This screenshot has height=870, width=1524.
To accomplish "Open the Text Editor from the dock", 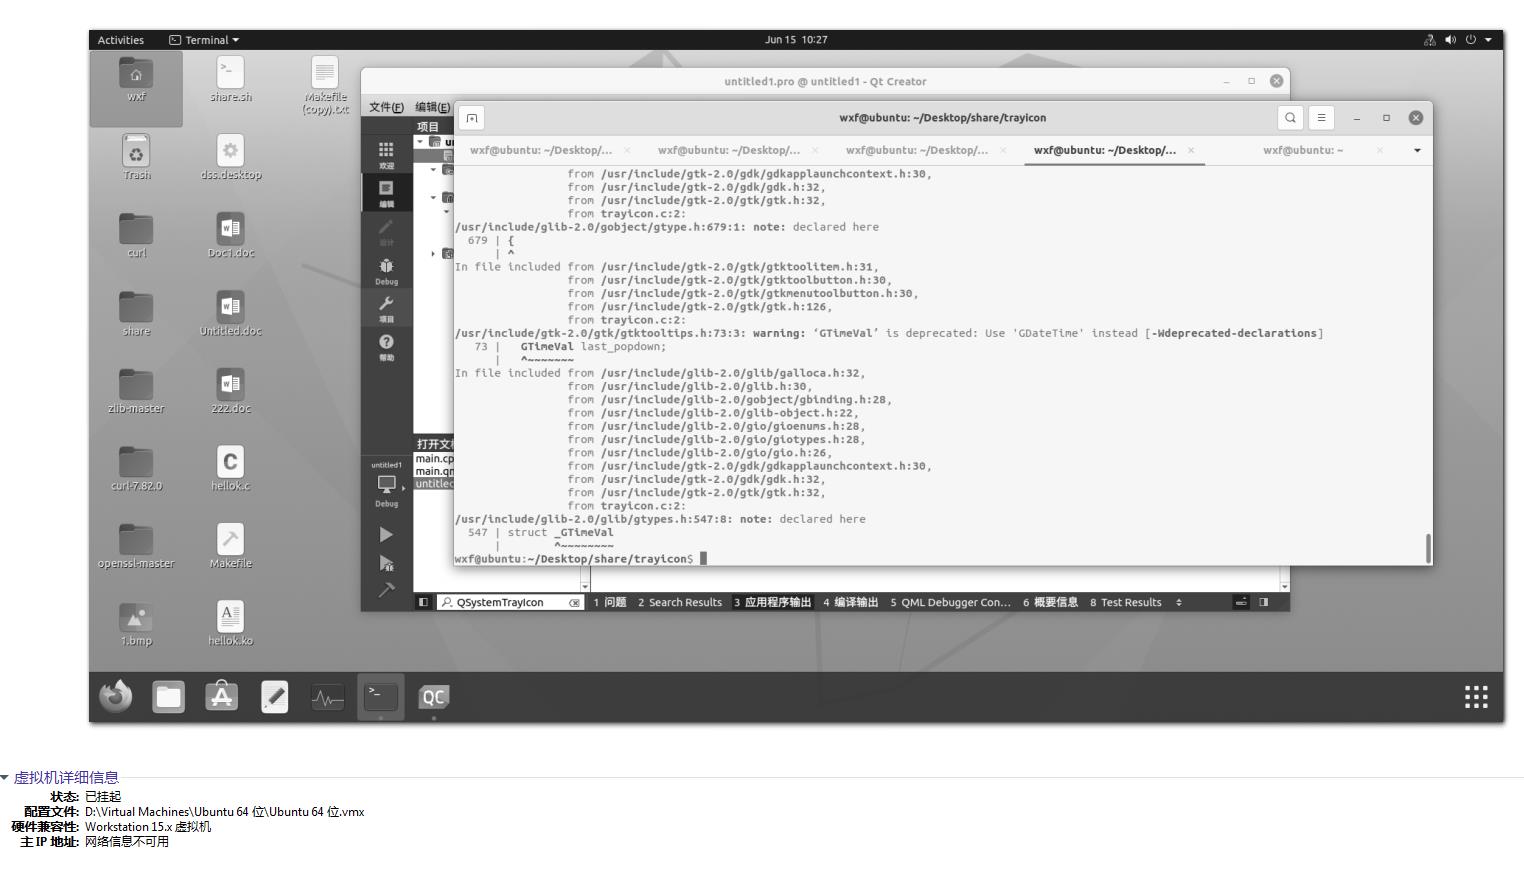I will (x=275, y=696).
